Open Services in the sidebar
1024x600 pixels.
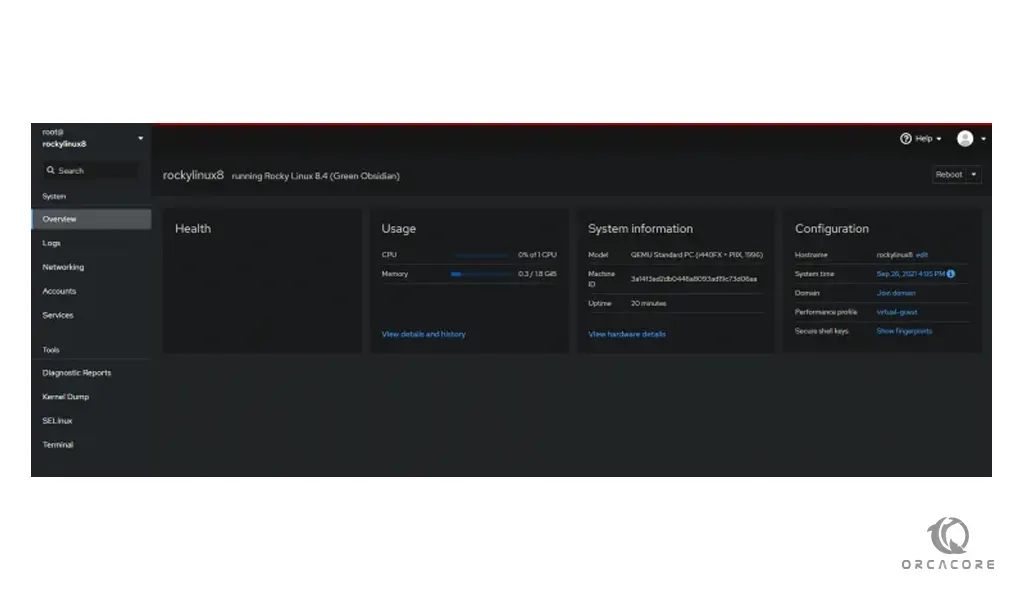tap(58, 315)
